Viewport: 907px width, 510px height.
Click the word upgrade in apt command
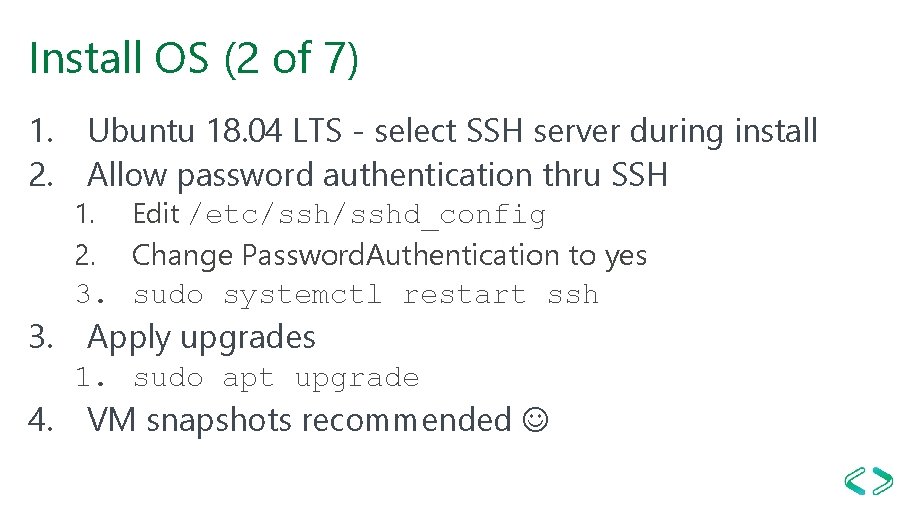click(357, 380)
